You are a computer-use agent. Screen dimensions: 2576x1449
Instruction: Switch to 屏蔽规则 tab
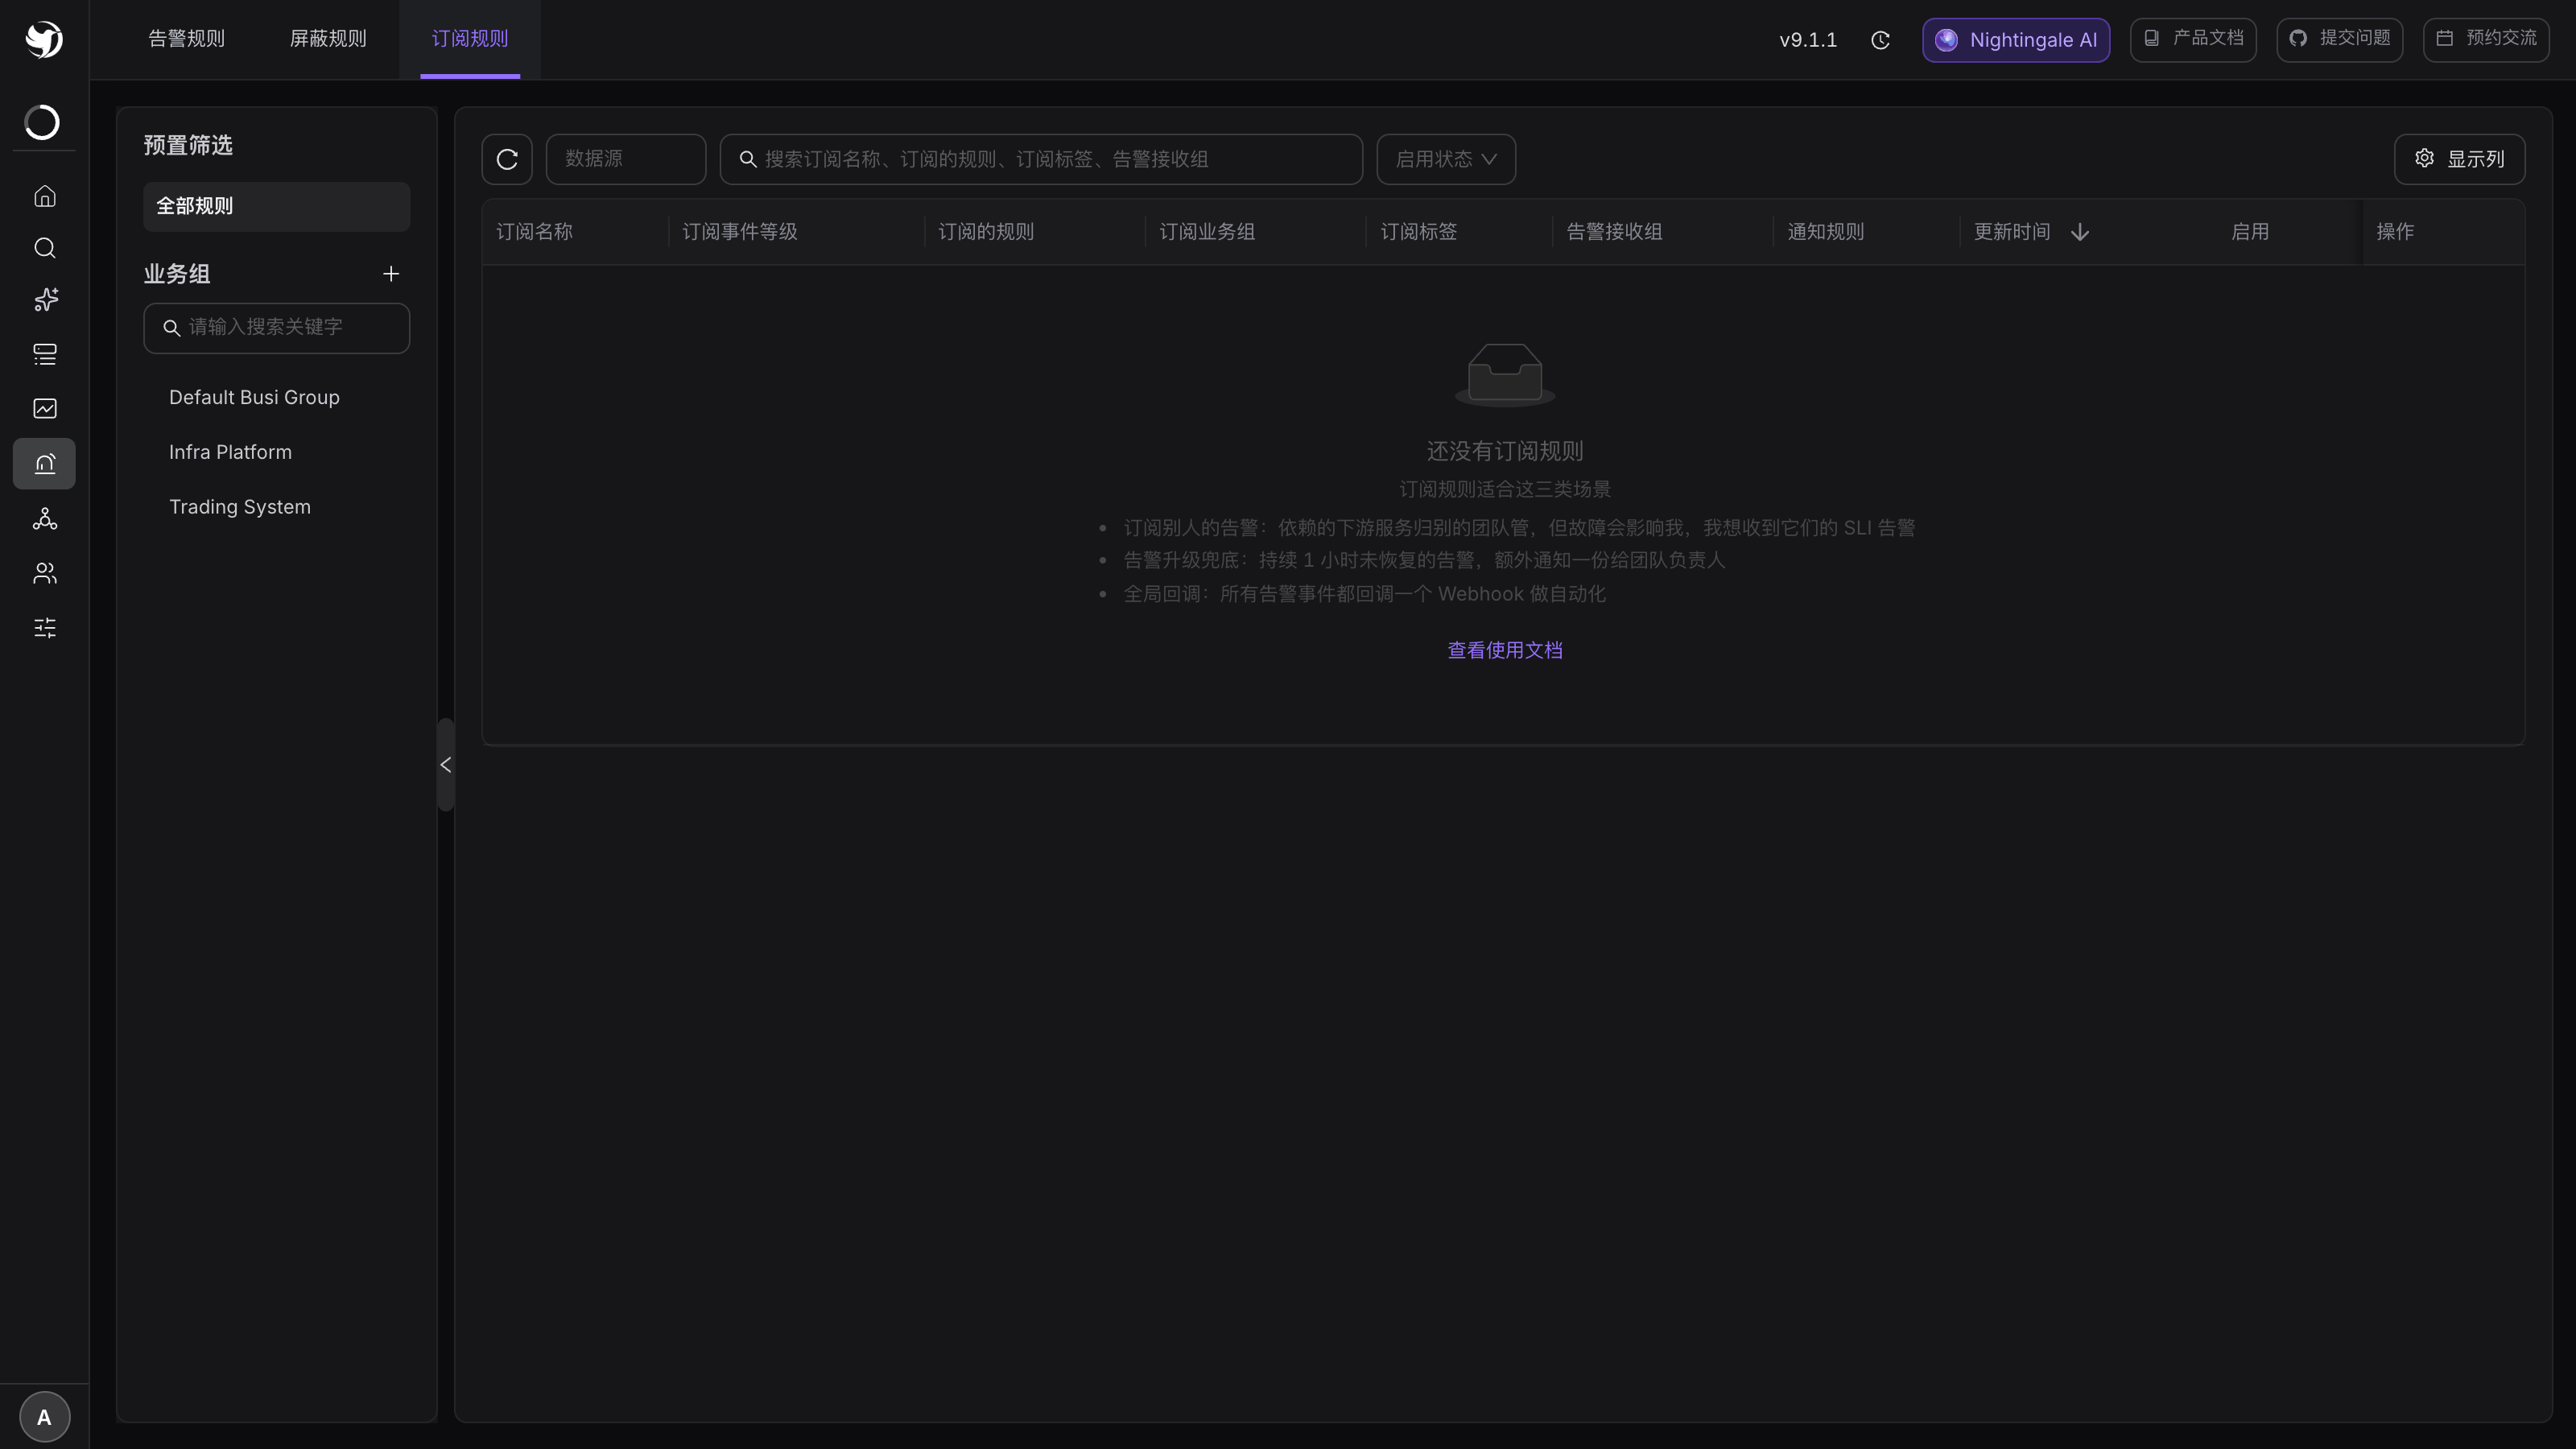(328, 39)
